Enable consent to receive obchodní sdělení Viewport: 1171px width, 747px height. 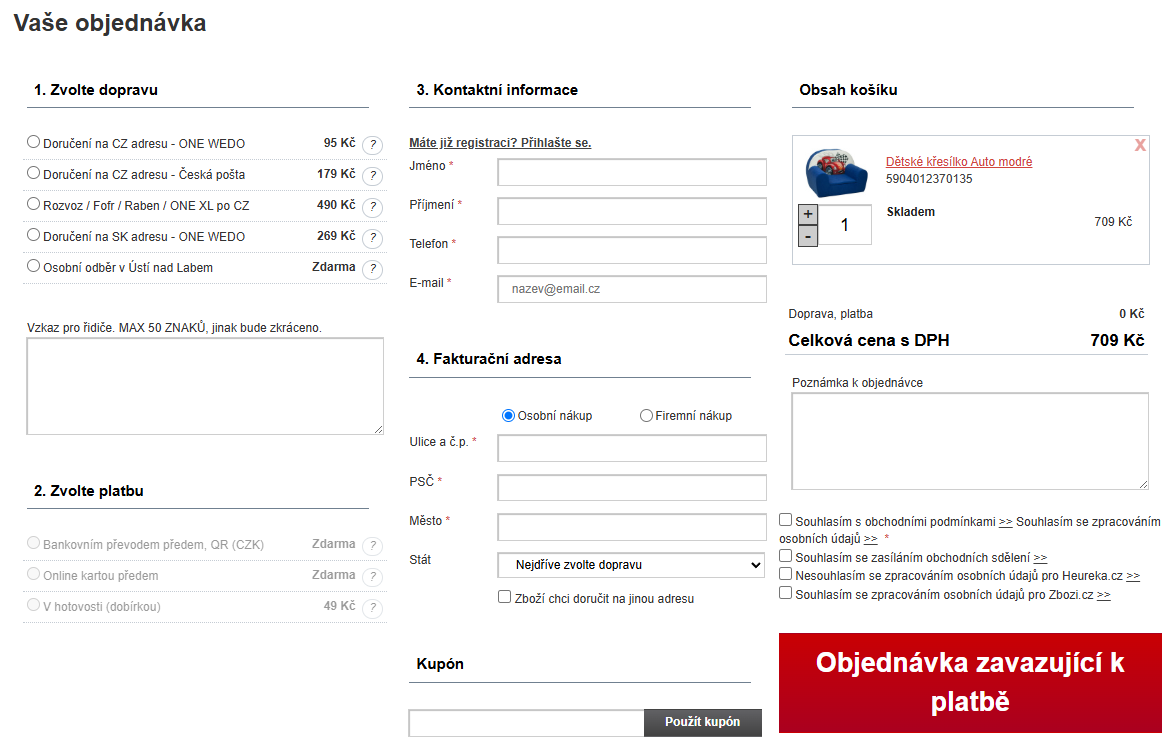click(x=786, y=556)
